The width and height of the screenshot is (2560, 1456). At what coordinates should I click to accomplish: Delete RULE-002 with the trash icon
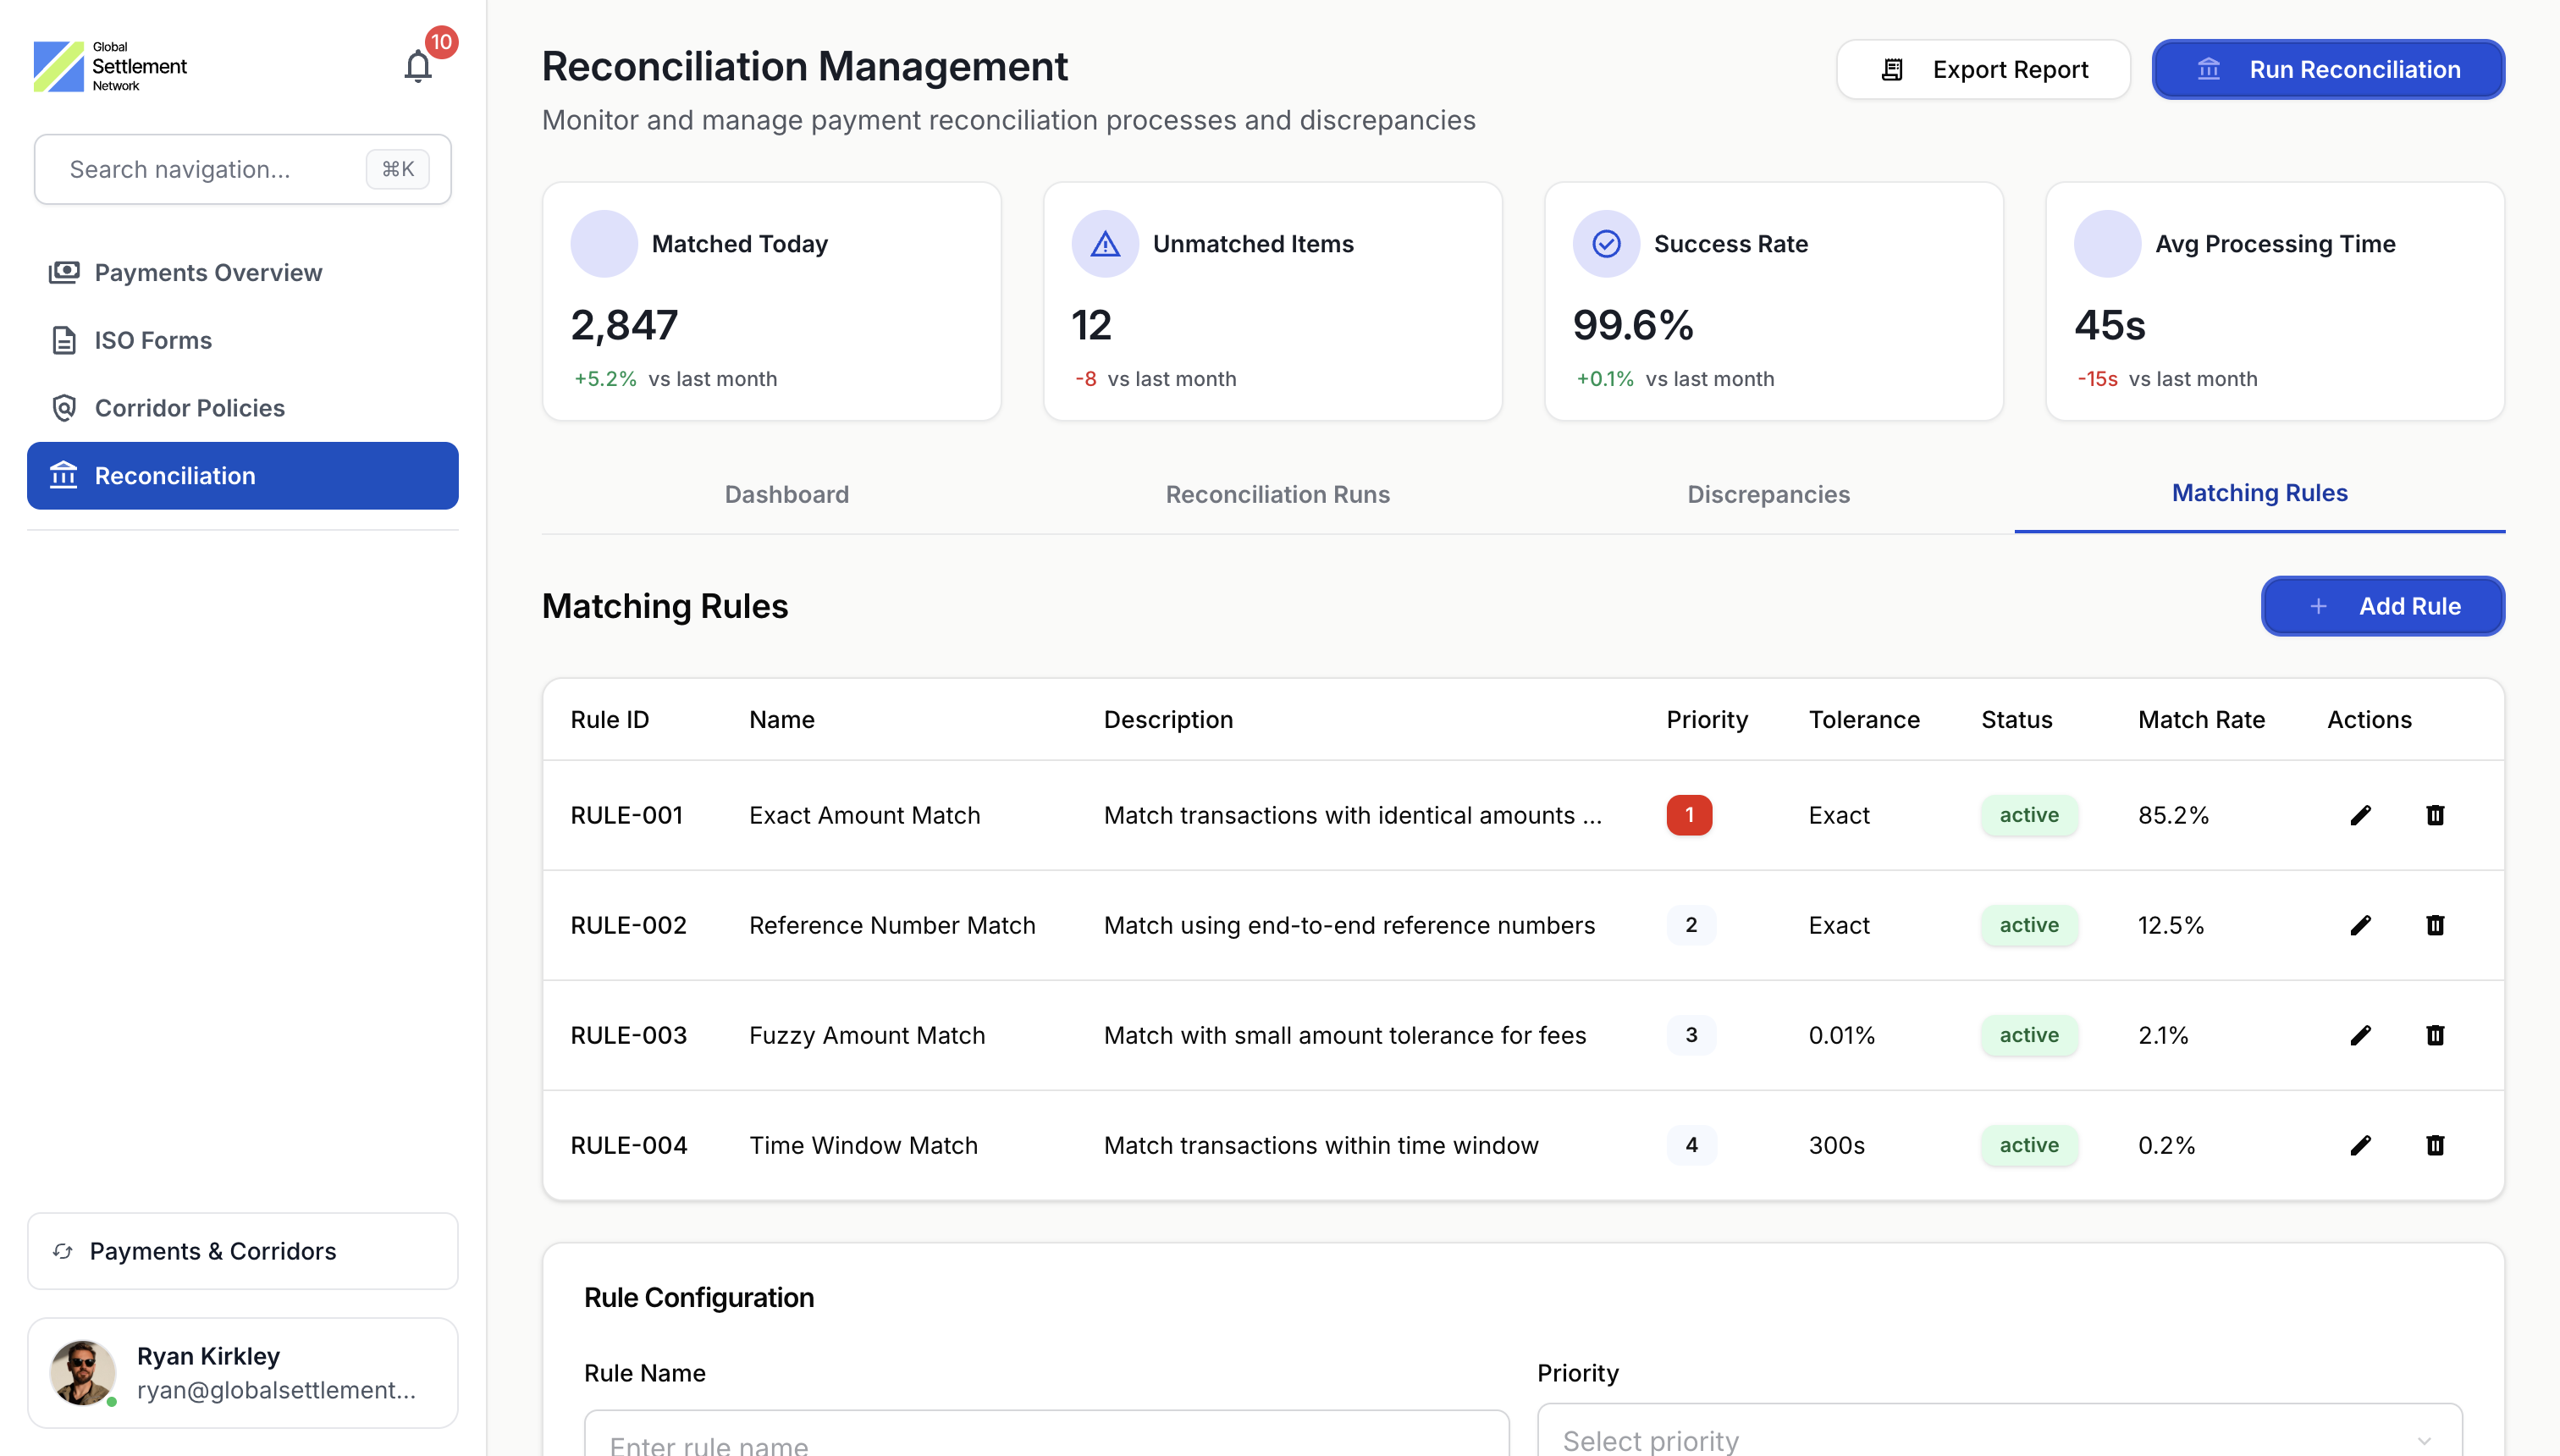(x=2436, y=925)
